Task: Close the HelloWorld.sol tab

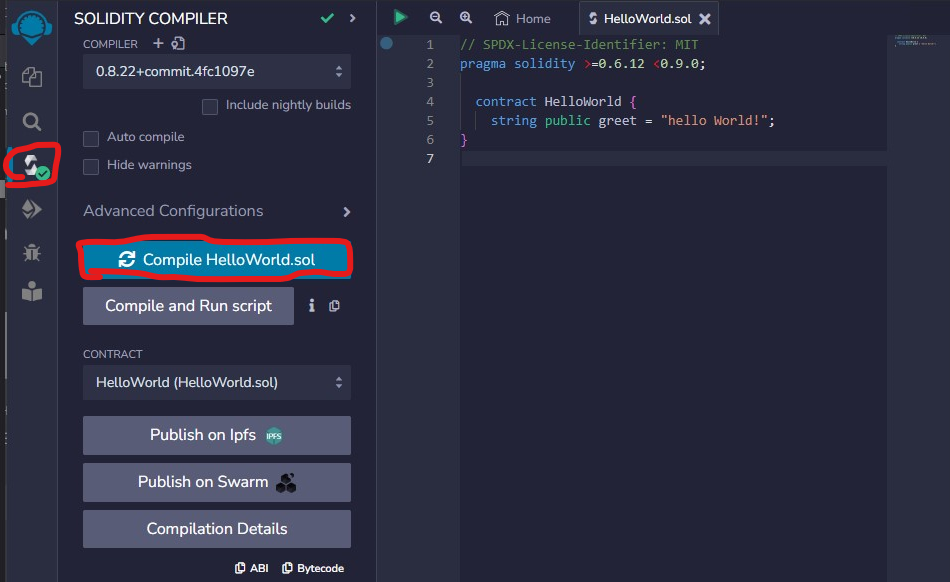Action: 705,19
